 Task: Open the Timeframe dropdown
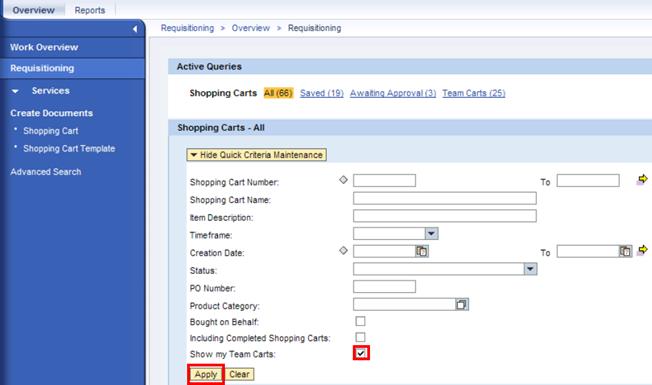point(431,233)
